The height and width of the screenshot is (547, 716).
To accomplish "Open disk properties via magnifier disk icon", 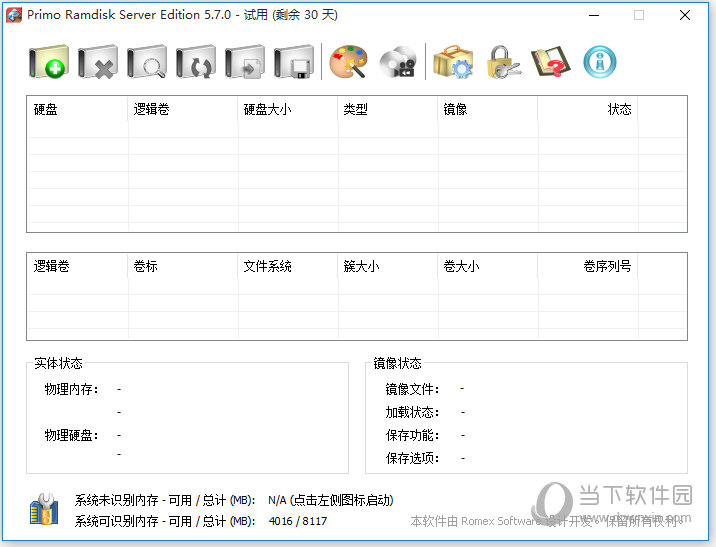I will pyautogui.click(x=147, y=62).
